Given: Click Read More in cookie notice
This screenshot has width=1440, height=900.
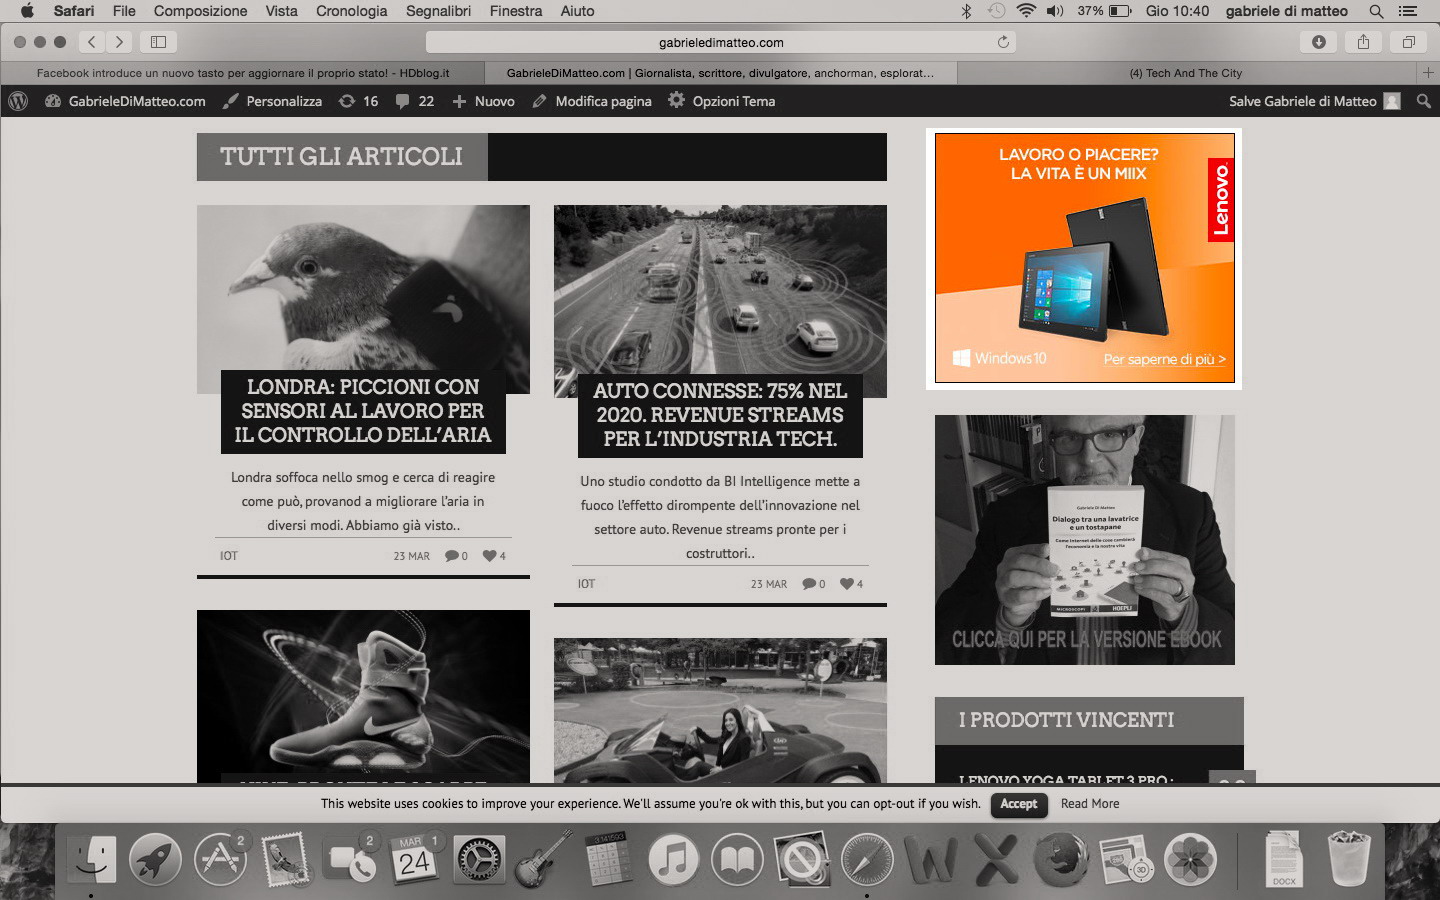Looking at the screenshot, I should tap(1090, 804).
